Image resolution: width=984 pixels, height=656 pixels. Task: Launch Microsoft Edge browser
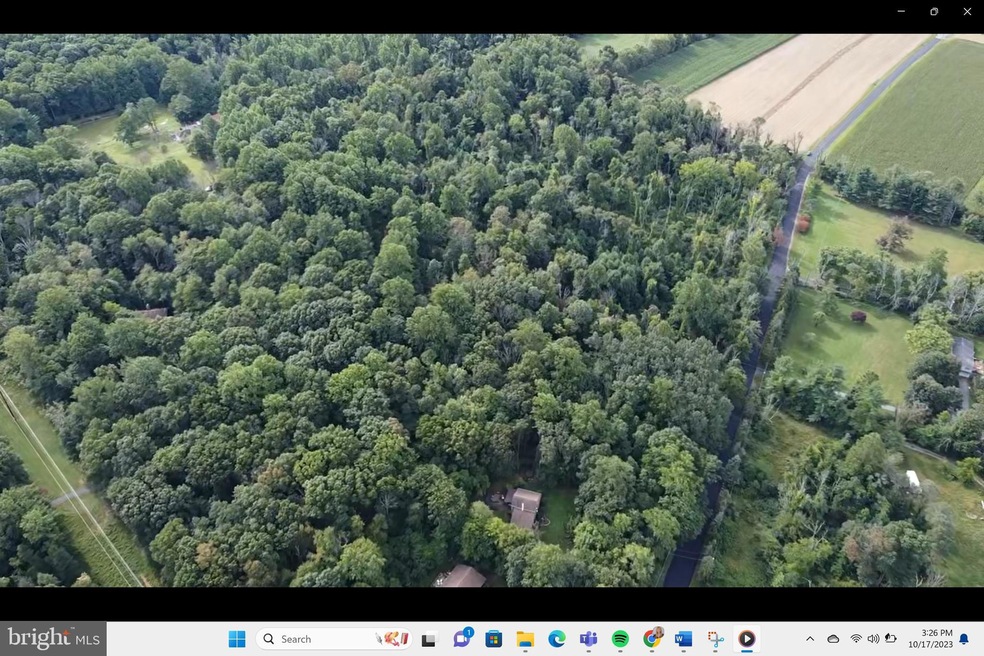(x=557, y=639)
